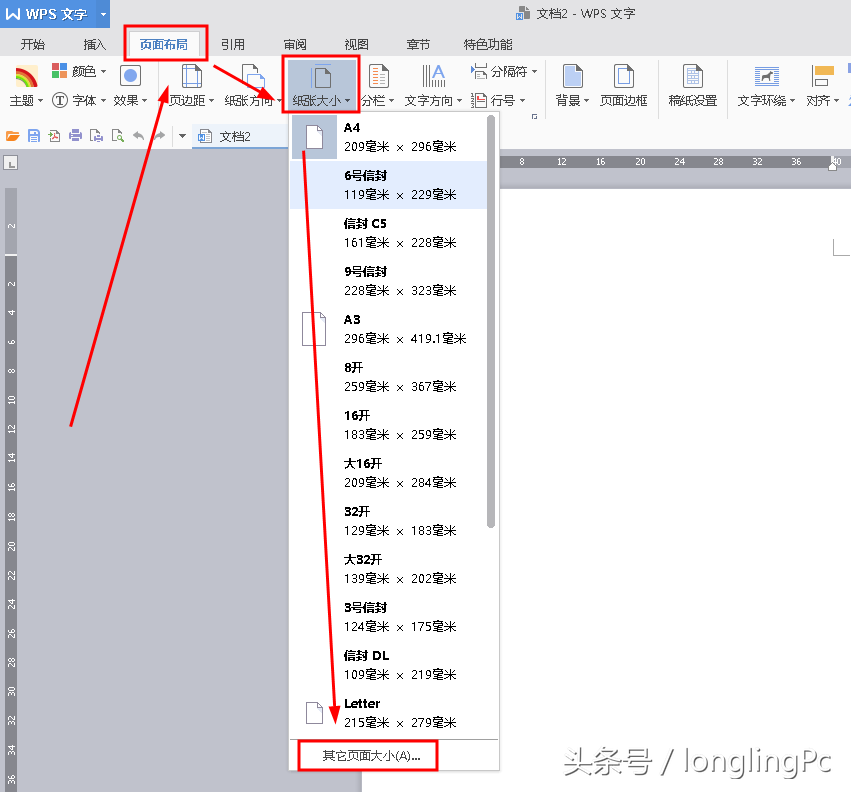Open the WPS 文字 application menu arrow
851x792 pixels.
[x=103, y=14]
